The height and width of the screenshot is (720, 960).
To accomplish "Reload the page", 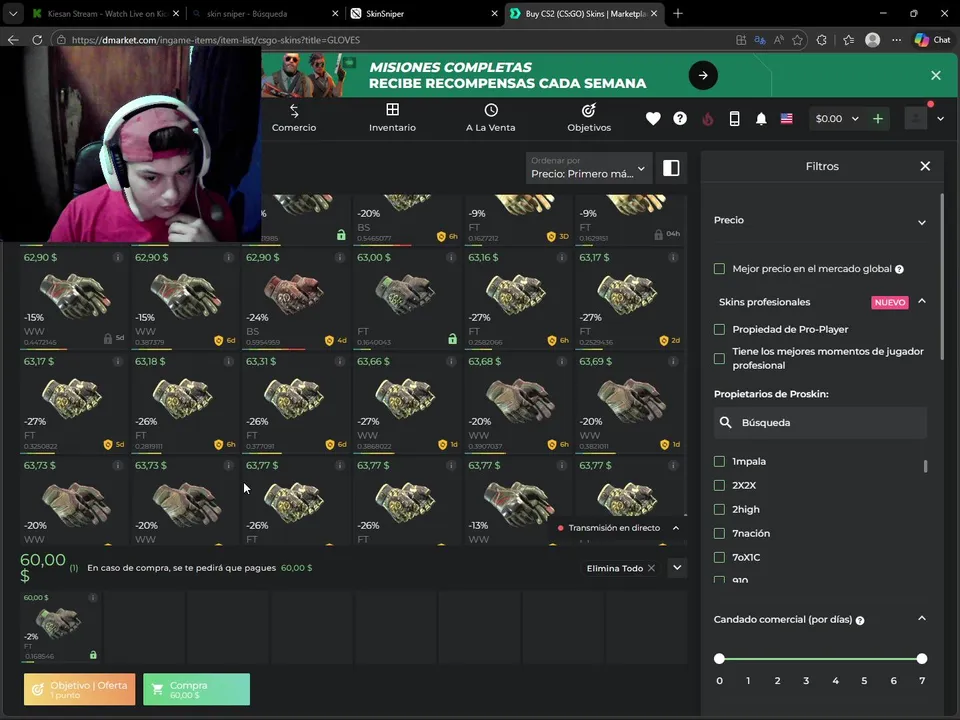I will (x=37, y=40).
